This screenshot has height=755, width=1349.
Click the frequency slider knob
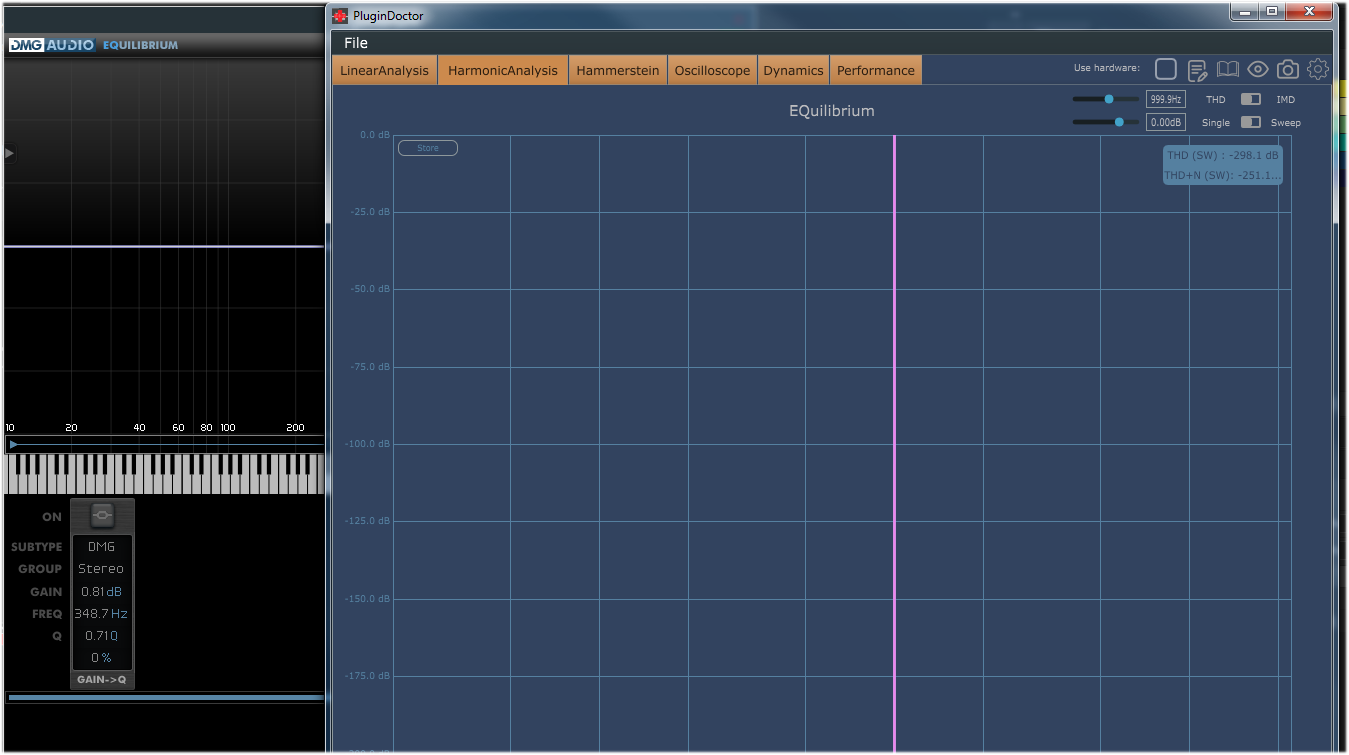tap(1109, 99)
